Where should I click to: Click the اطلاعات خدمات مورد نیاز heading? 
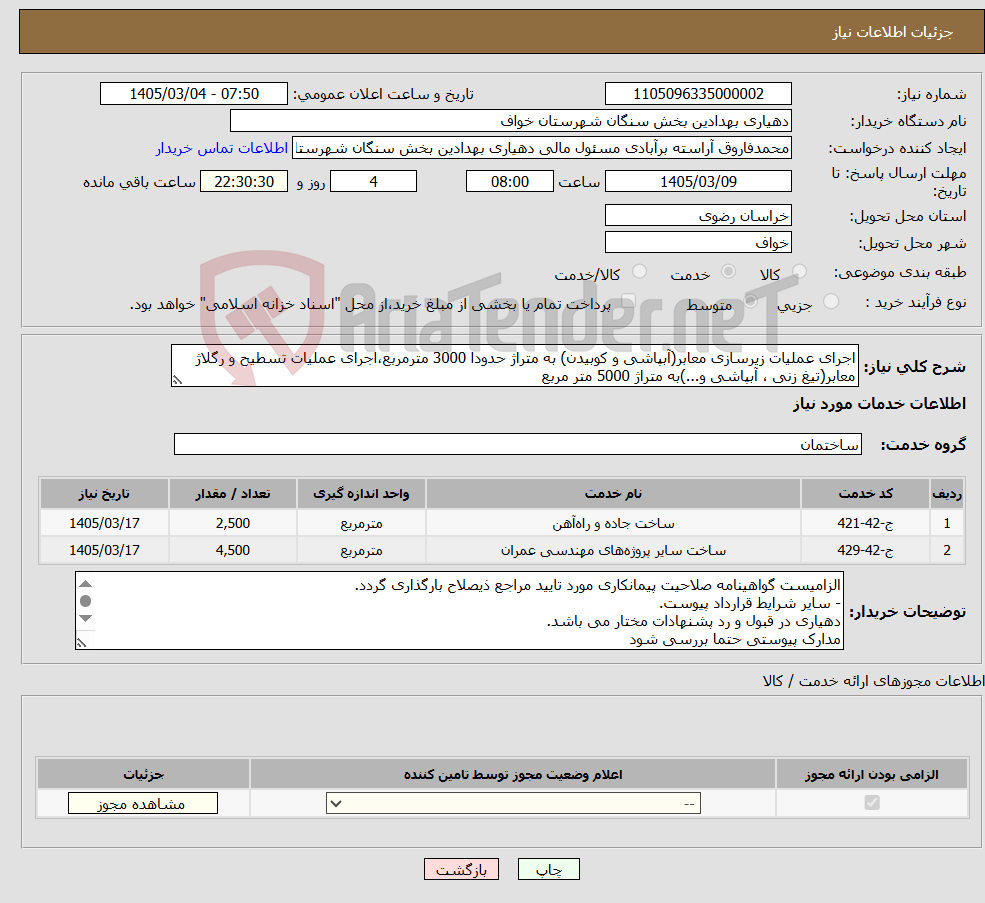pos(879,403)
